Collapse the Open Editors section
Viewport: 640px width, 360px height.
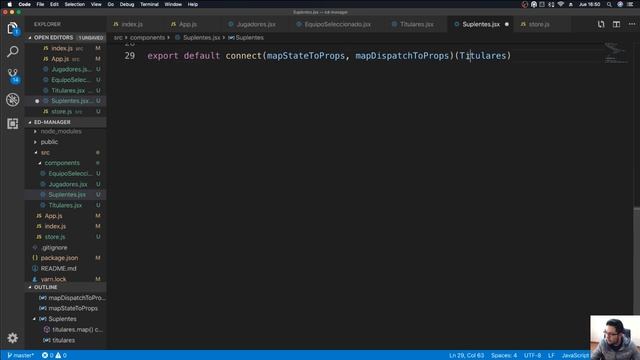30,38
